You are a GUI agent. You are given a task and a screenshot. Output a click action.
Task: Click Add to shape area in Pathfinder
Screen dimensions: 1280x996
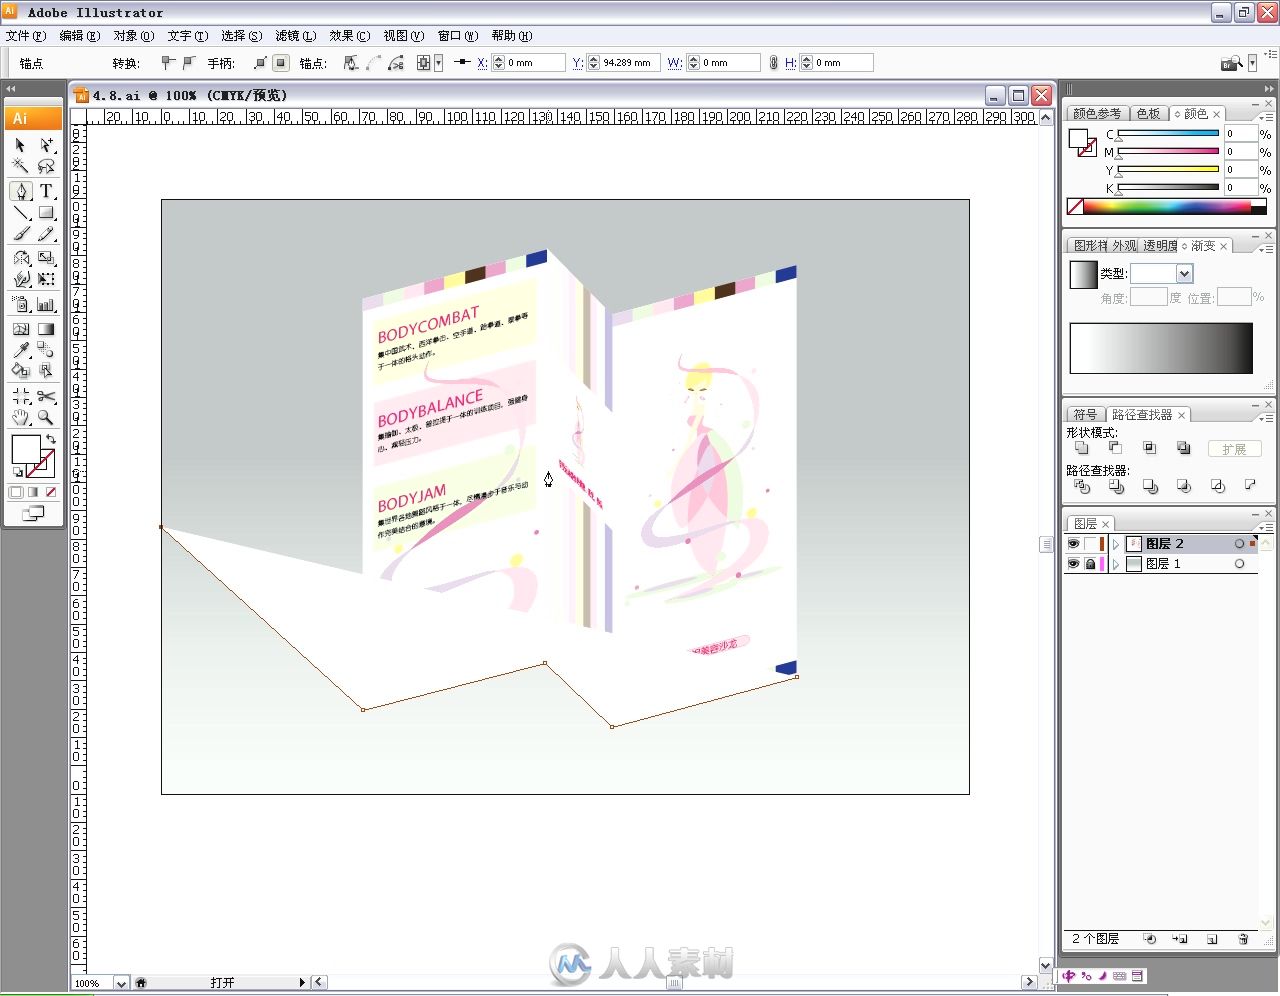tap(1081, 448)
